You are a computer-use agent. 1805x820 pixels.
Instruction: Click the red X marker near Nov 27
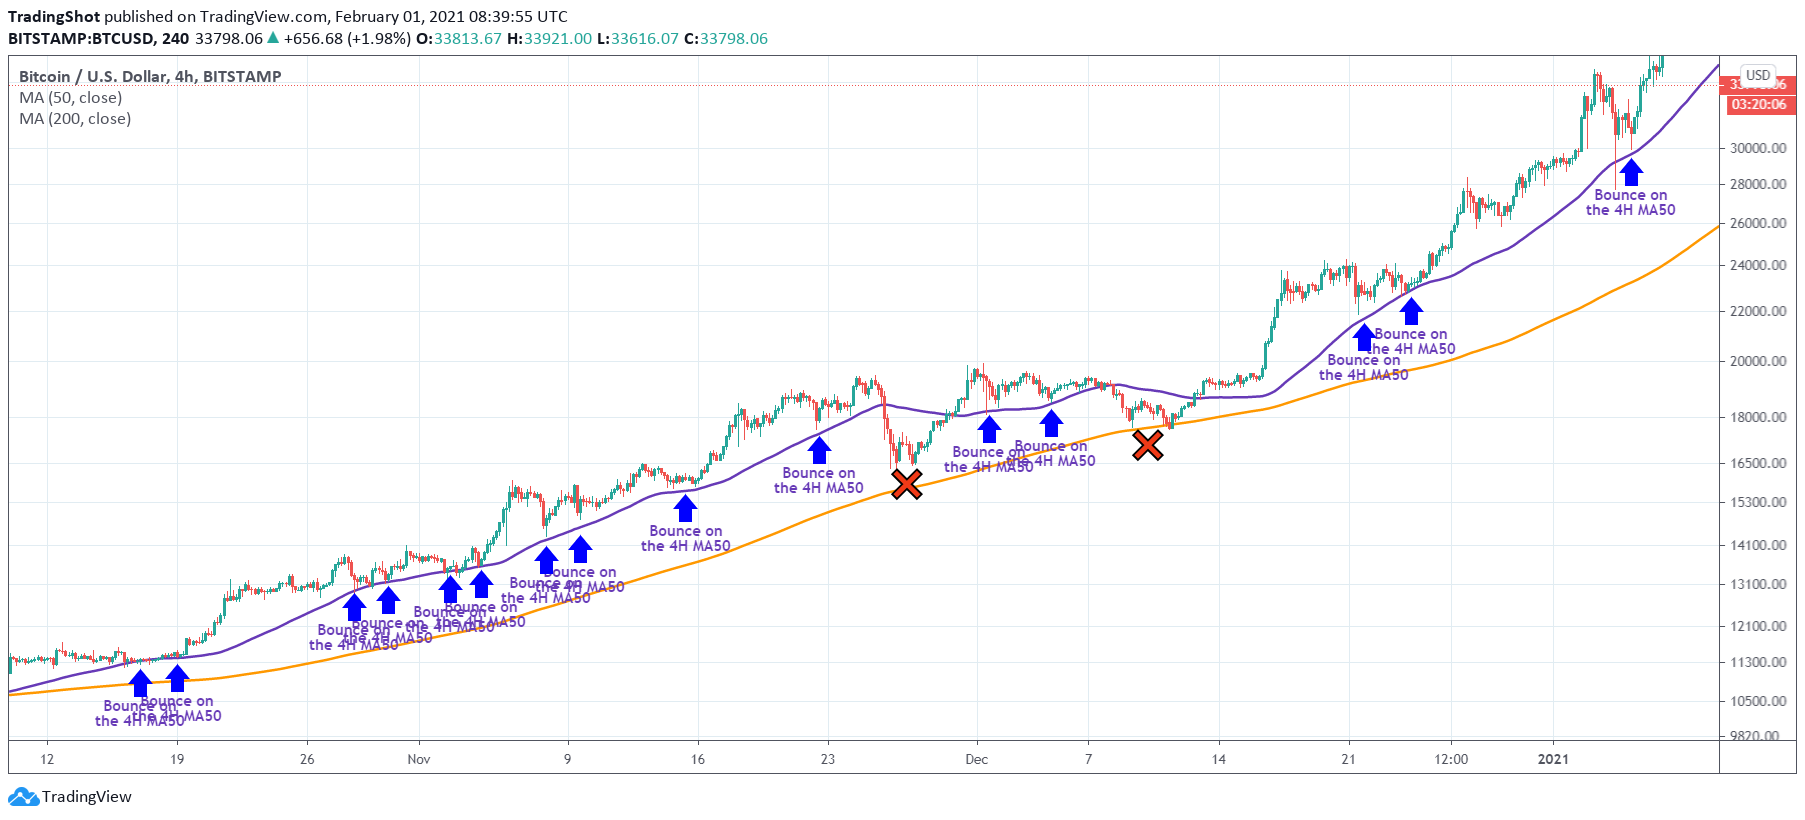(906, 484)
